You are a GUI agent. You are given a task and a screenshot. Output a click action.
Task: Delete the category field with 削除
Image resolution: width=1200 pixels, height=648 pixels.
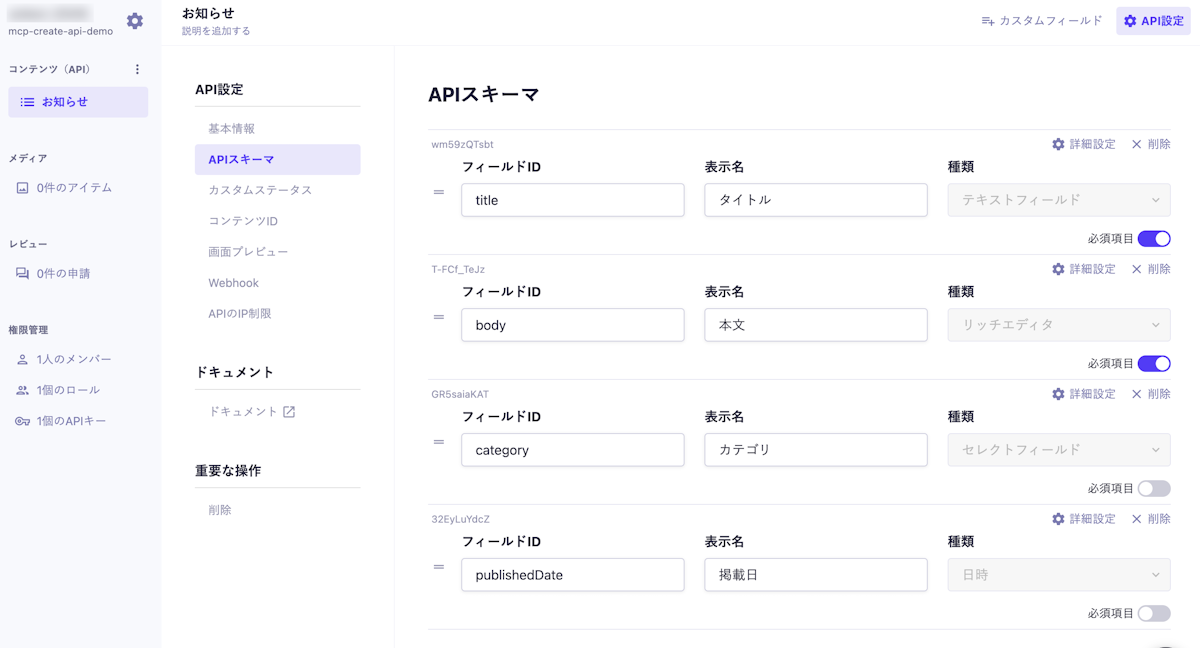coord(1151,394)
